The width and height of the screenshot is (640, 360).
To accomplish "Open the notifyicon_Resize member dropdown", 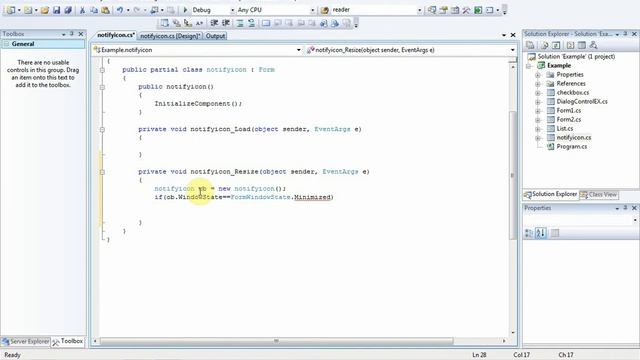I will click(x=513, y=50).
